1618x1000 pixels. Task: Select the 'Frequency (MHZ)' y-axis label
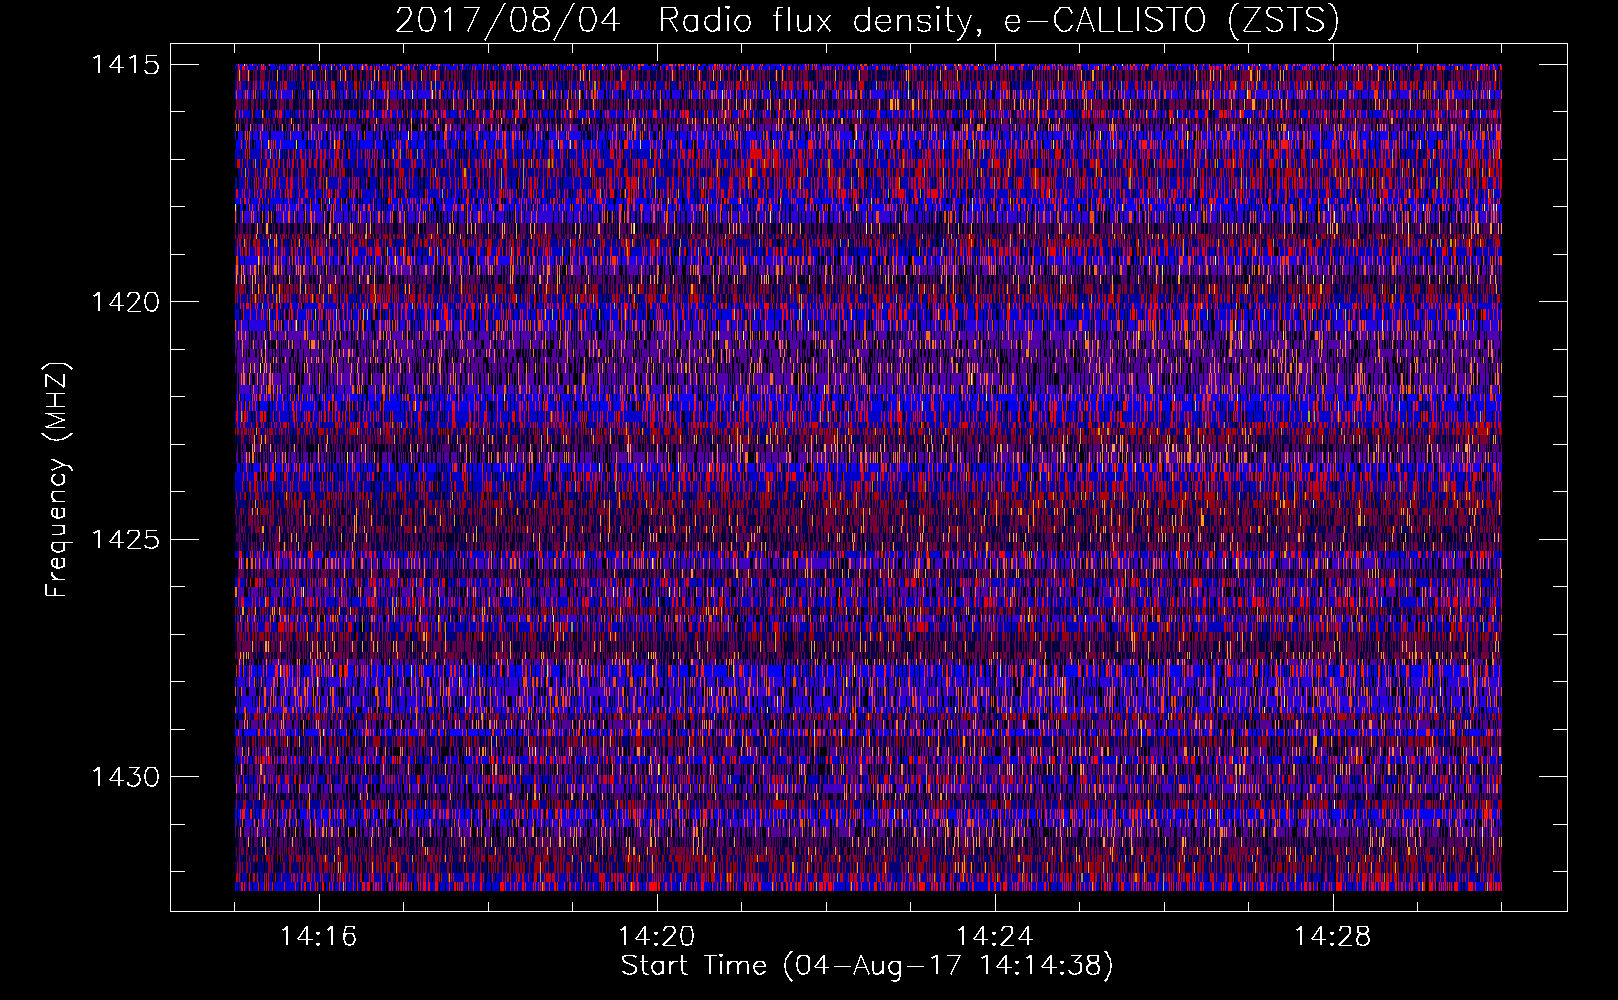tap(58, 480)
